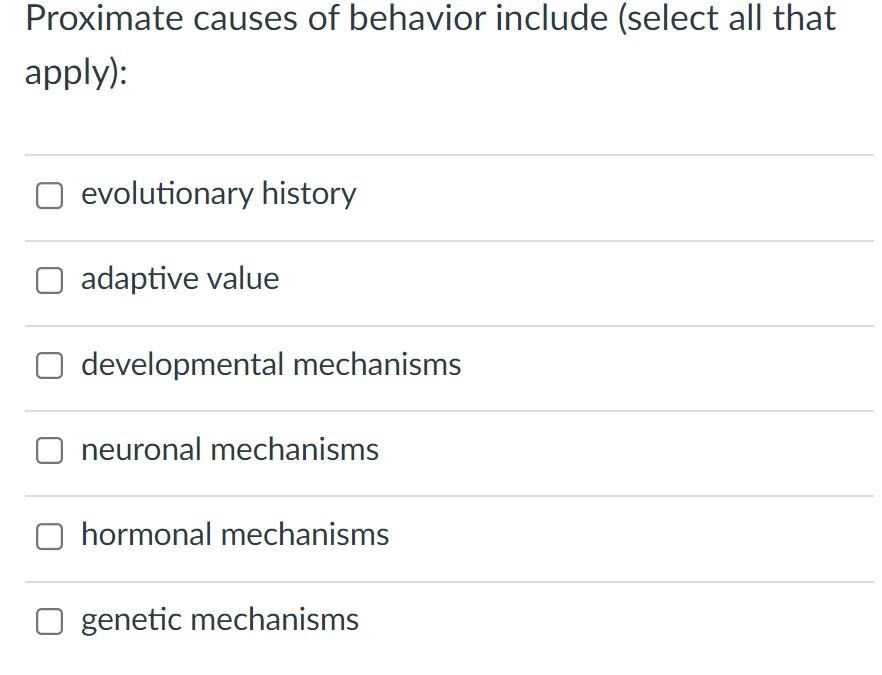Check the developmental mechanisms checkbox

48,365
